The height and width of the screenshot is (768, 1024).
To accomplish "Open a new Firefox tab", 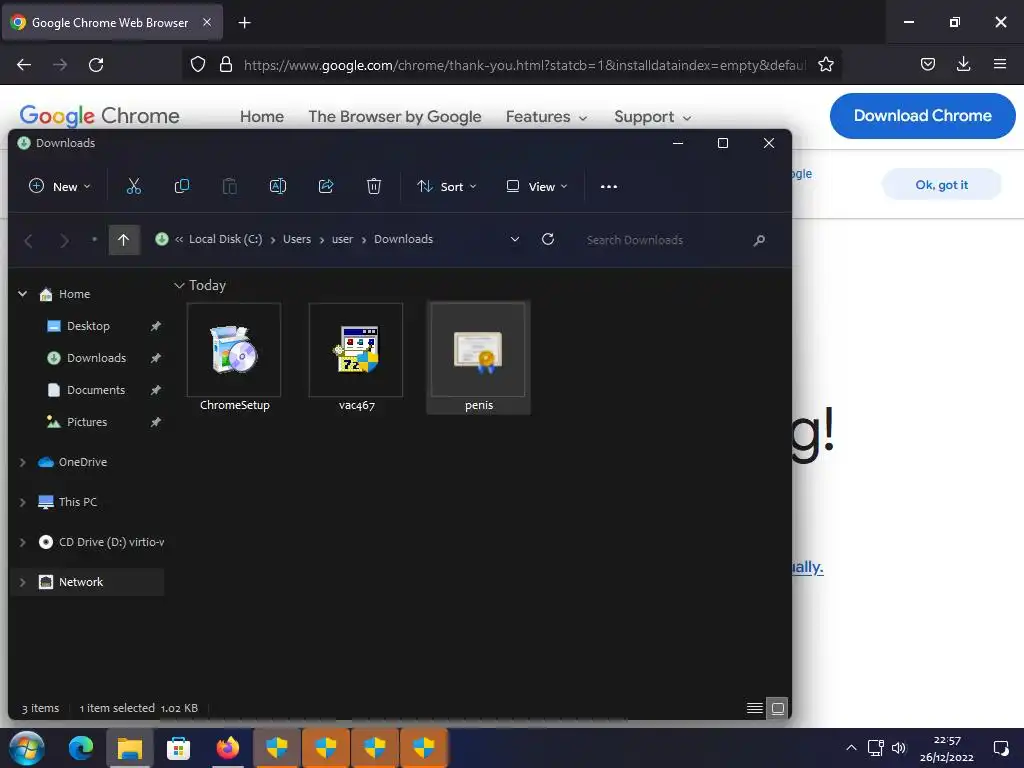I will pos(244,23).
